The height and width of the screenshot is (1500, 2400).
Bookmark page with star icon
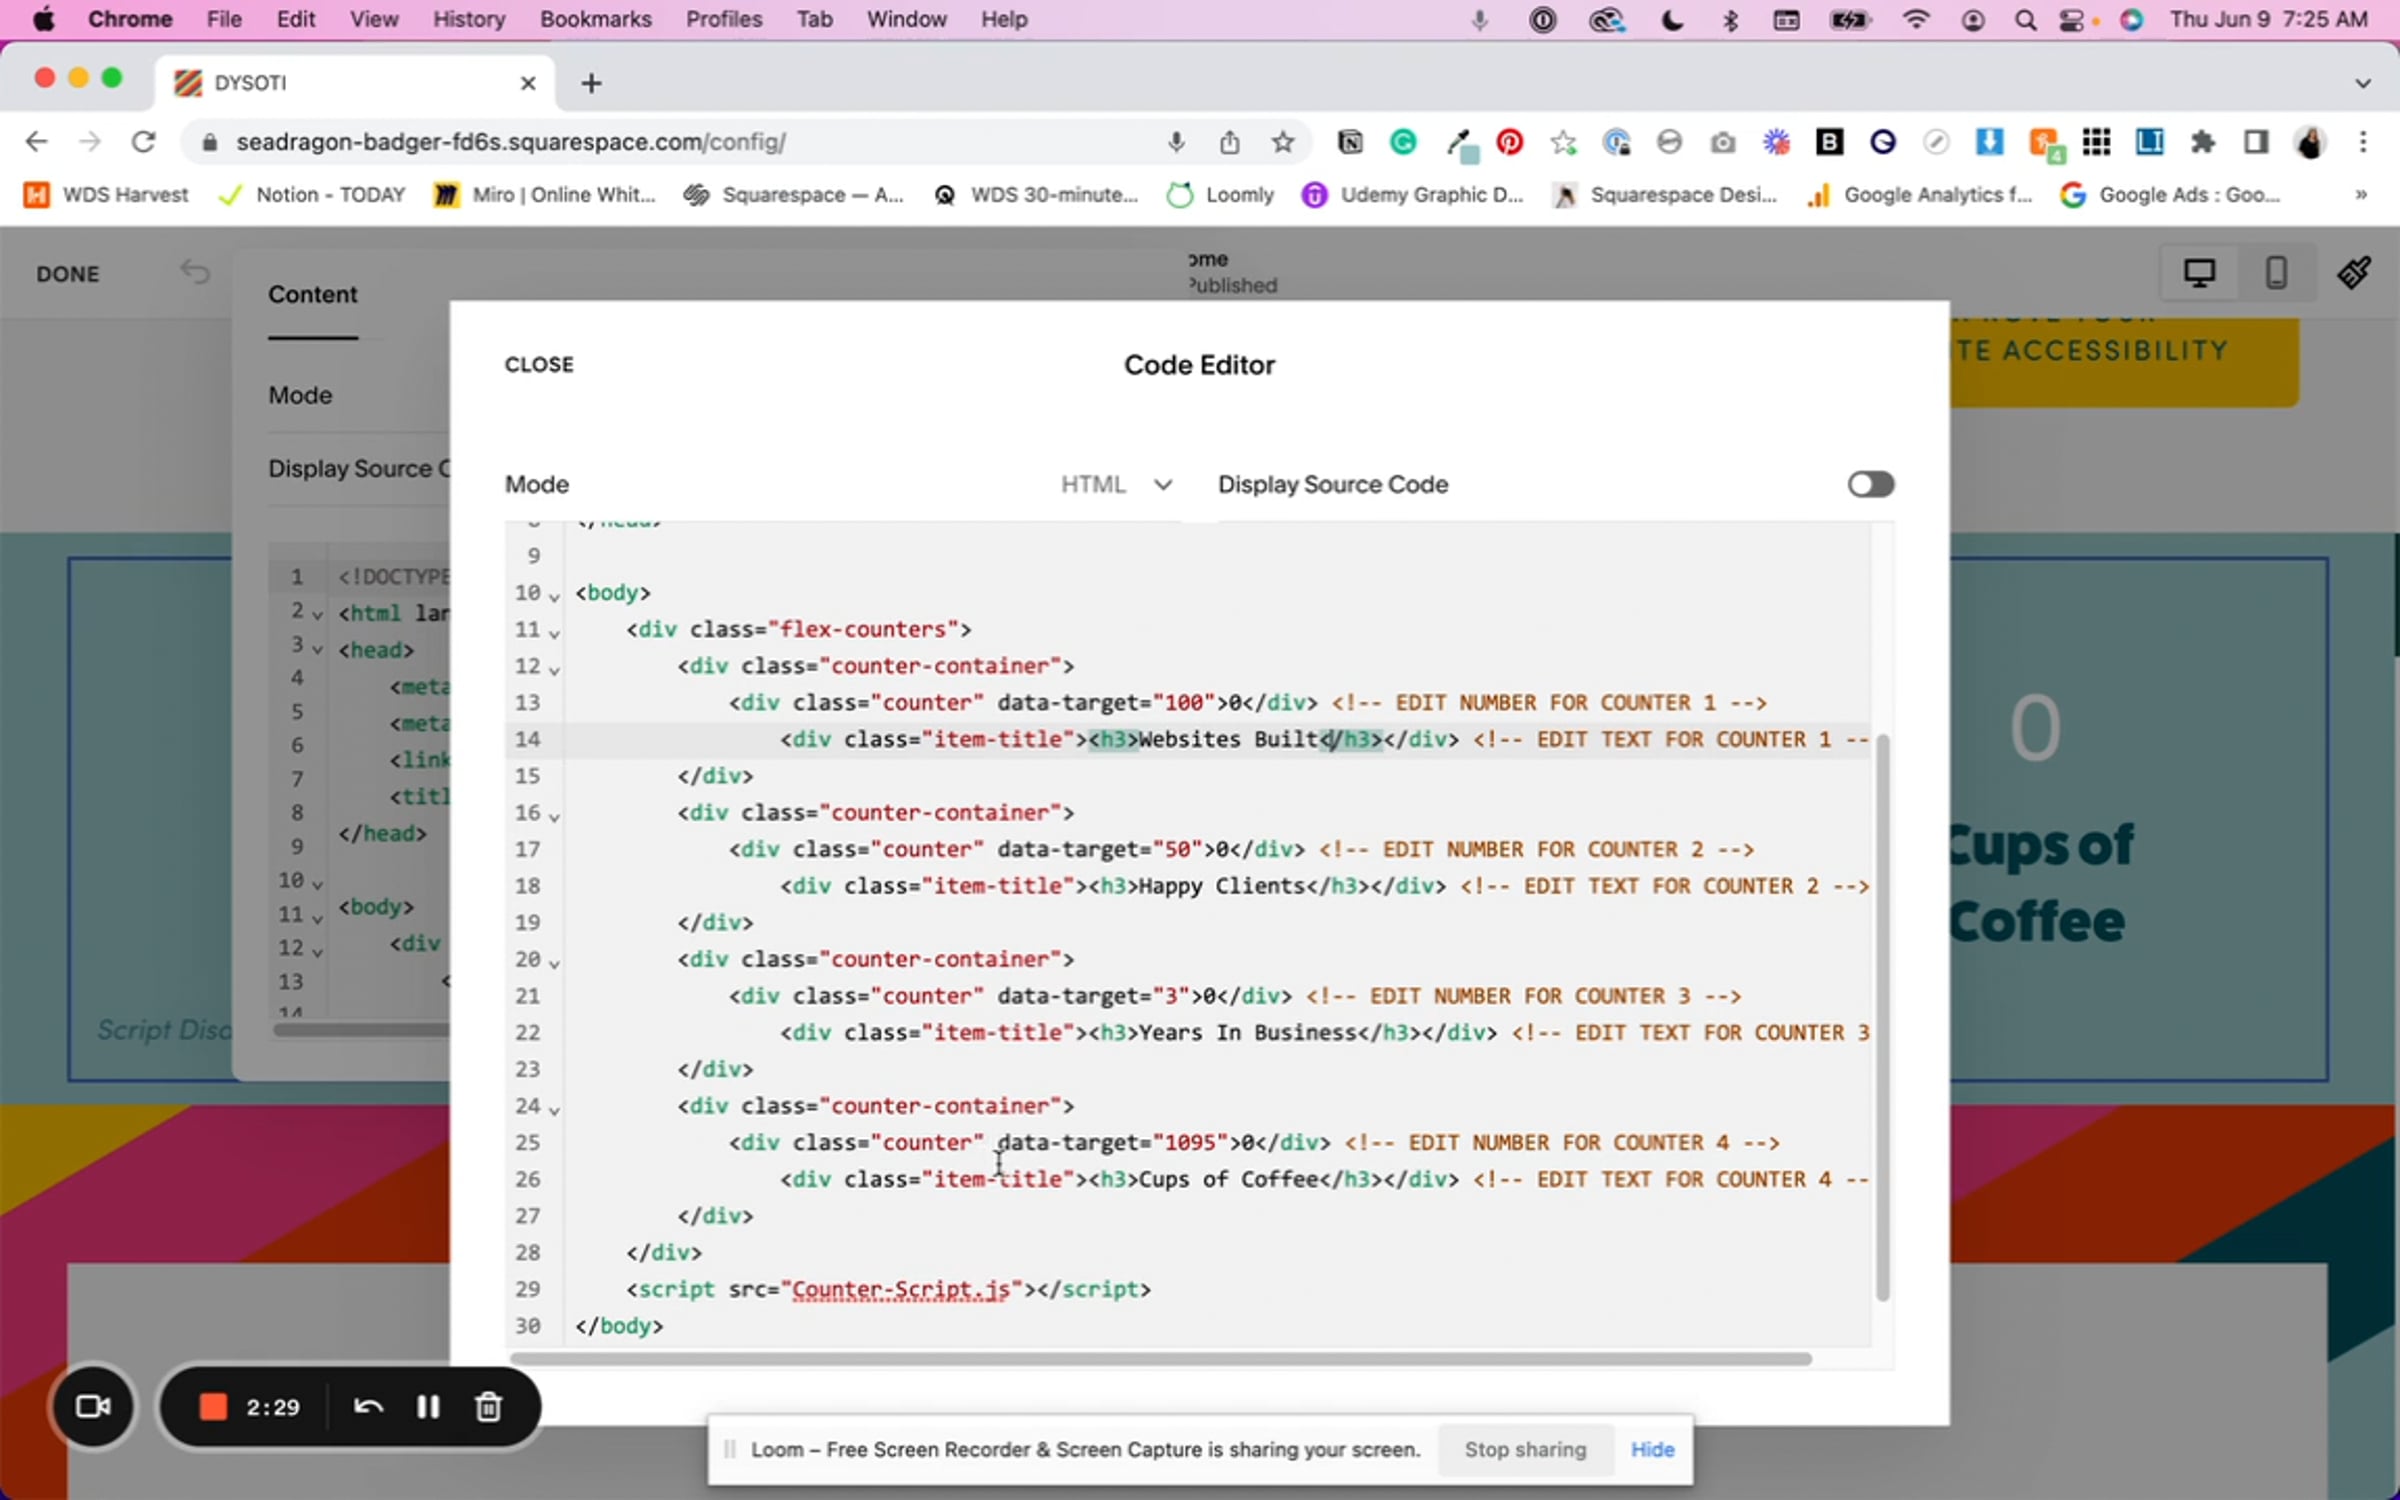(x=1283, y=142)
